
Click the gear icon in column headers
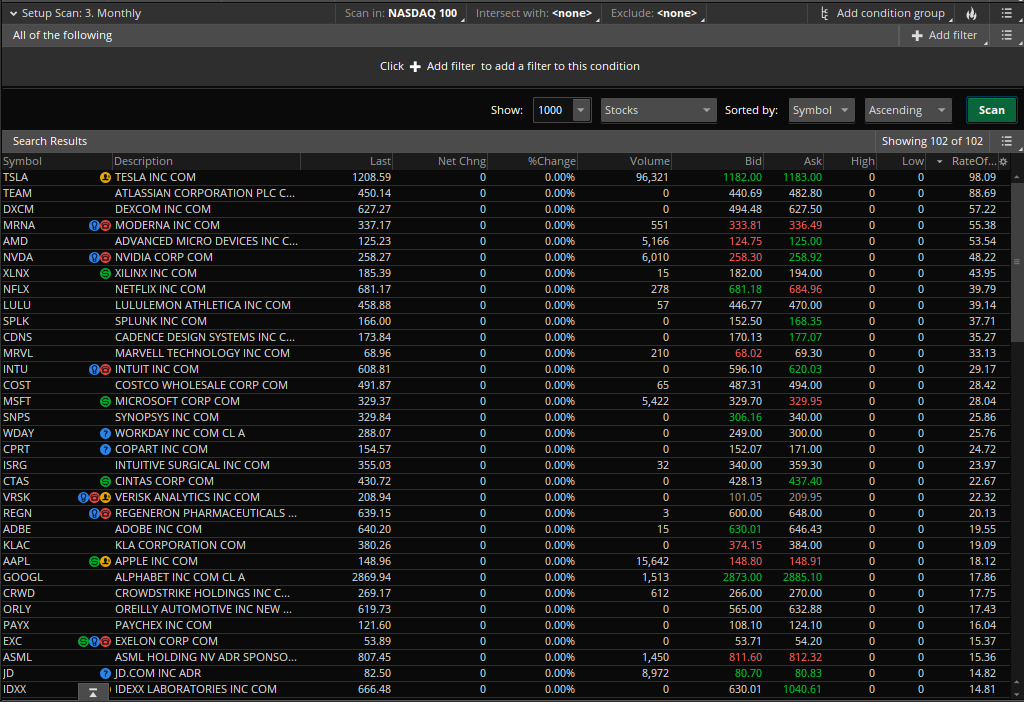(x=1003, y=162)
